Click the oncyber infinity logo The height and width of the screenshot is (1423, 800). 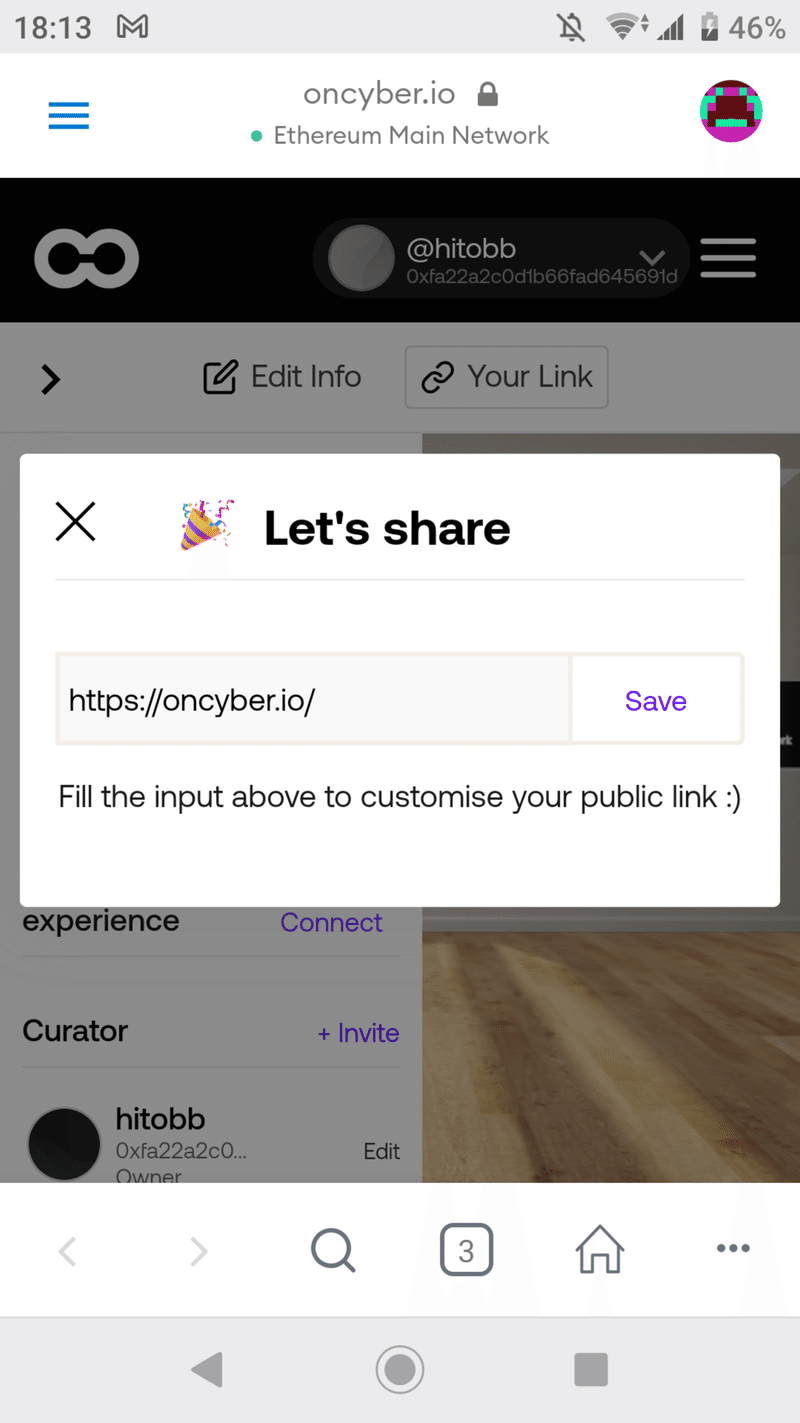86,259
